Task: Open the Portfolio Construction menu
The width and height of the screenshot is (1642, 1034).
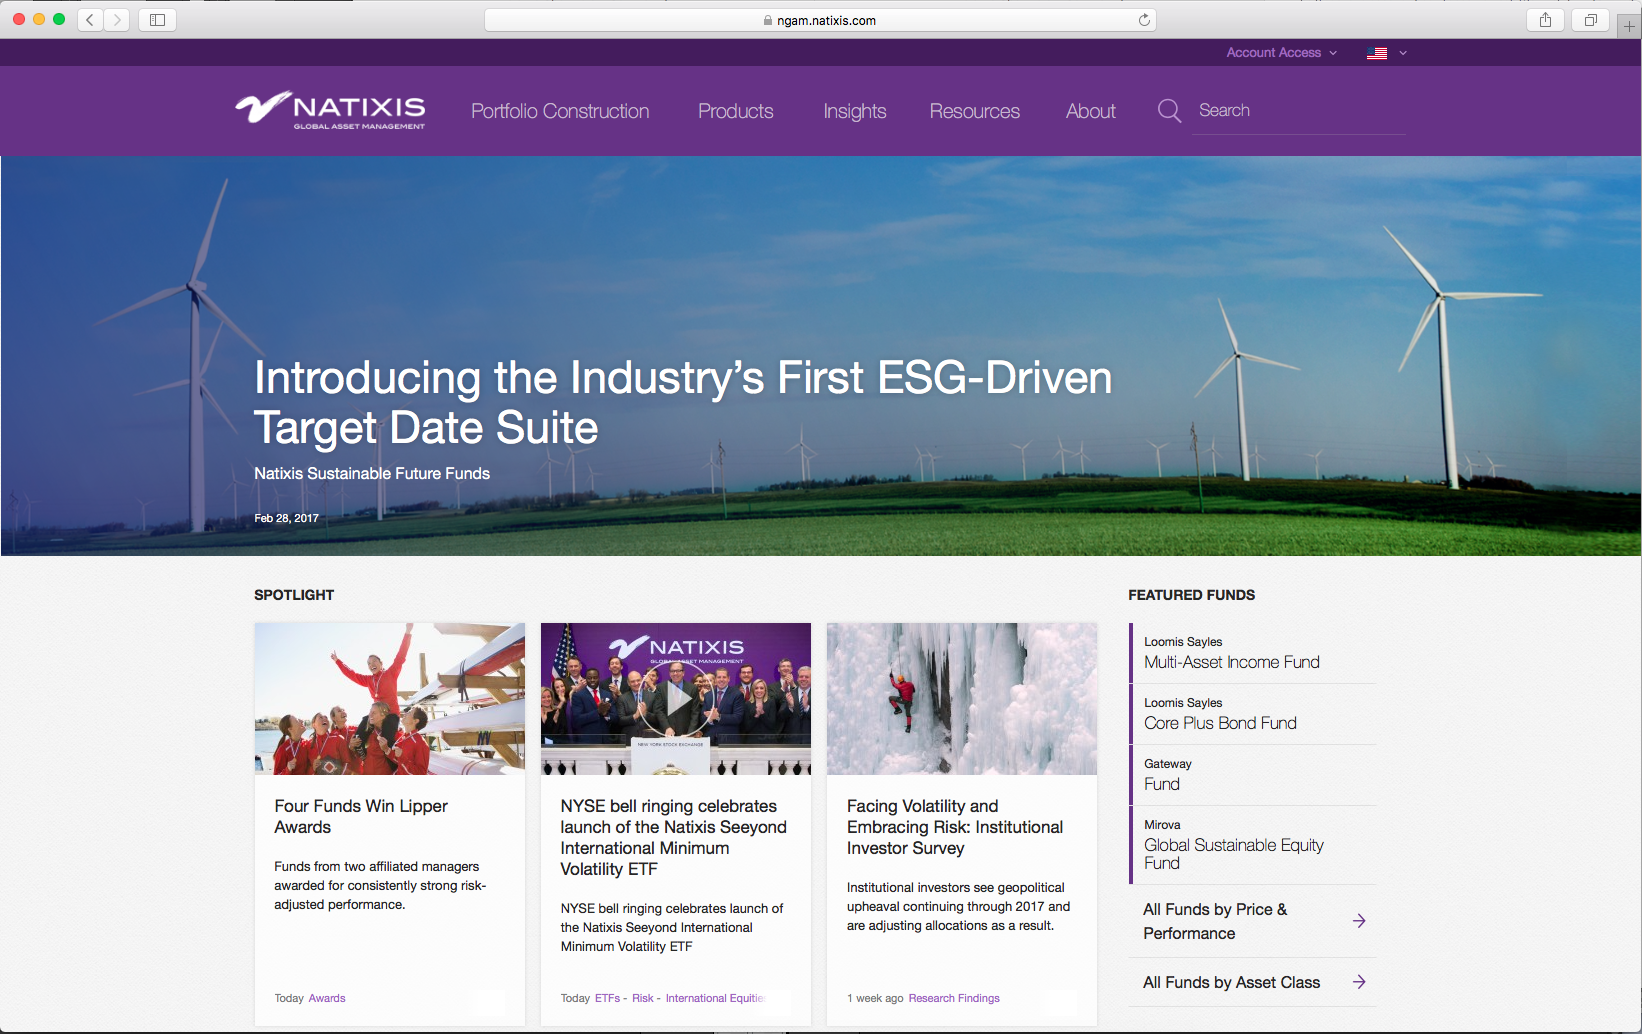Action: (560, 111)
